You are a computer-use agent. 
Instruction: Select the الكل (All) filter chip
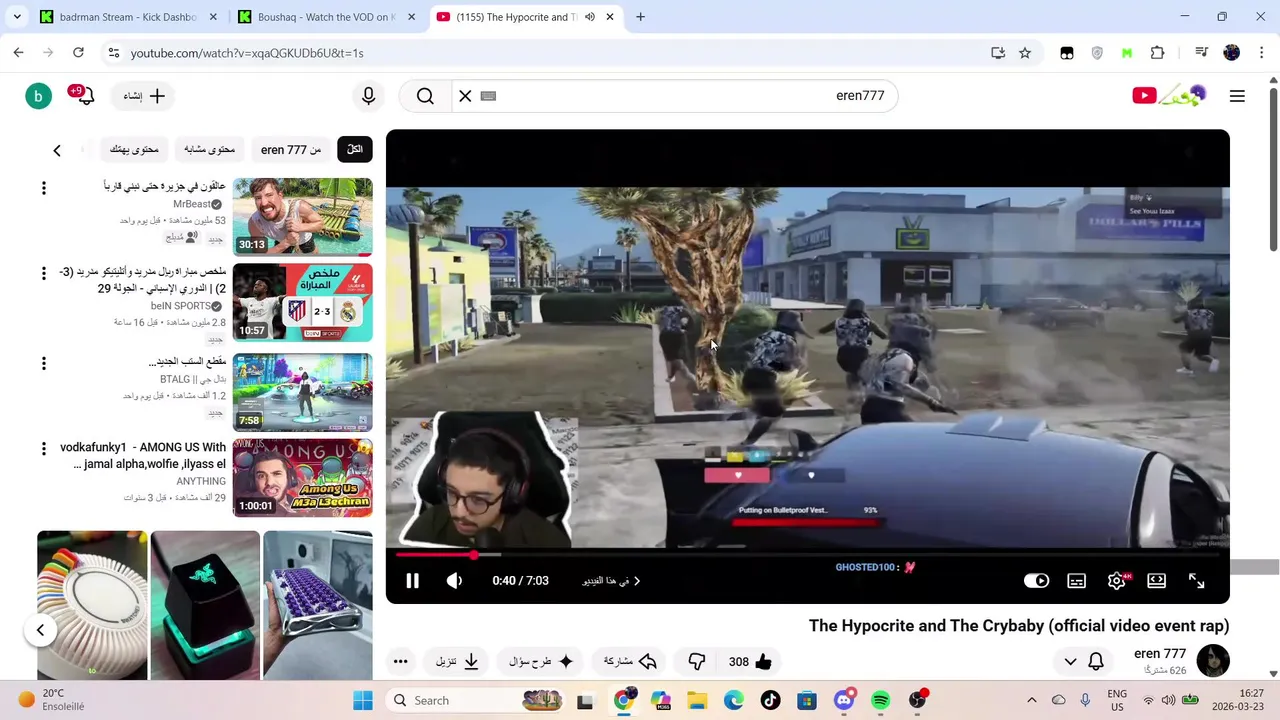click(355, 149)
